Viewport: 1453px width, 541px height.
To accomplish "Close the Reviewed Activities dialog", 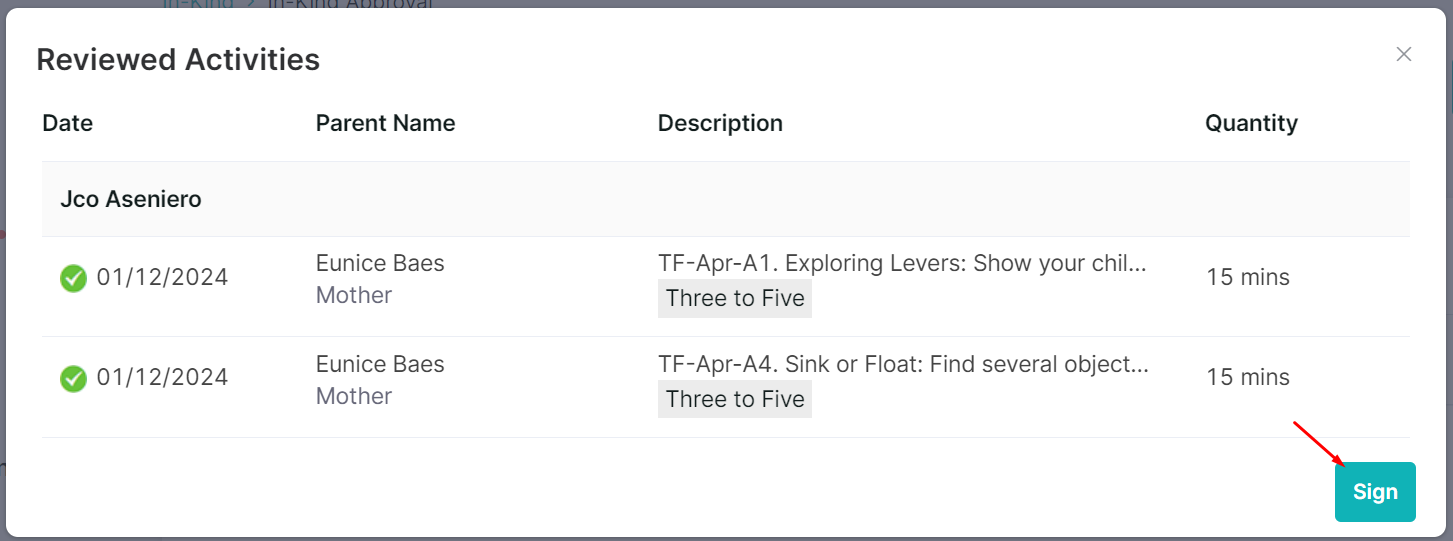I will (x=1404, y=54).
